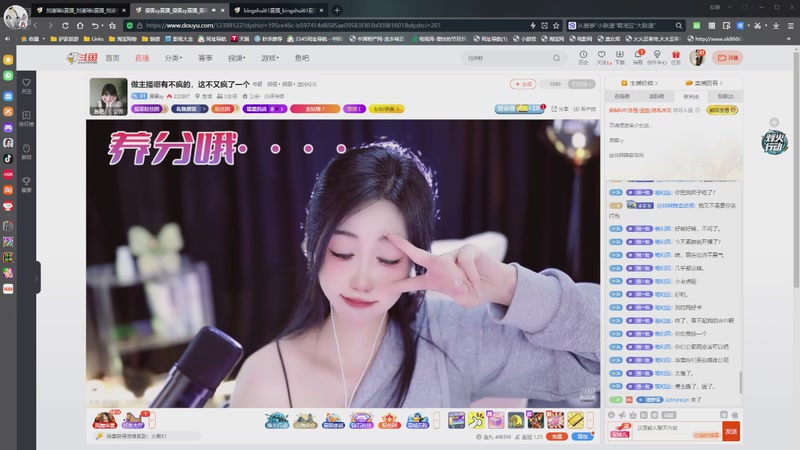Click the 分享 share link
This screenshot has height=450, width=800.
pos(560,109)
